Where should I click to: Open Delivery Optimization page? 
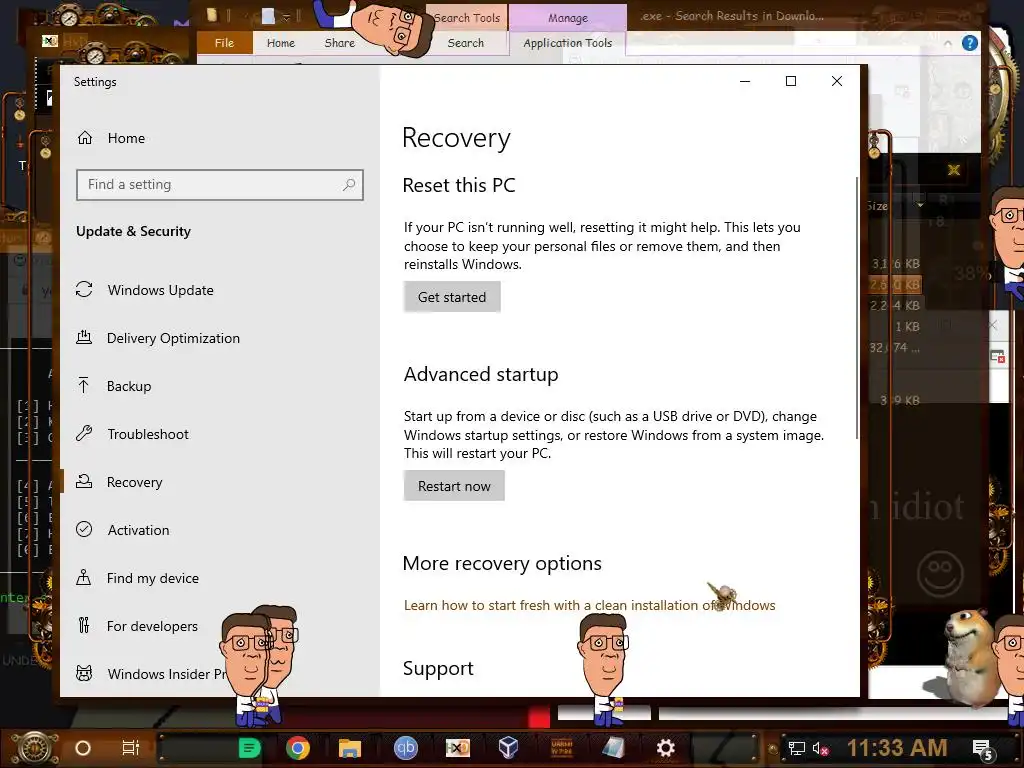173,338
